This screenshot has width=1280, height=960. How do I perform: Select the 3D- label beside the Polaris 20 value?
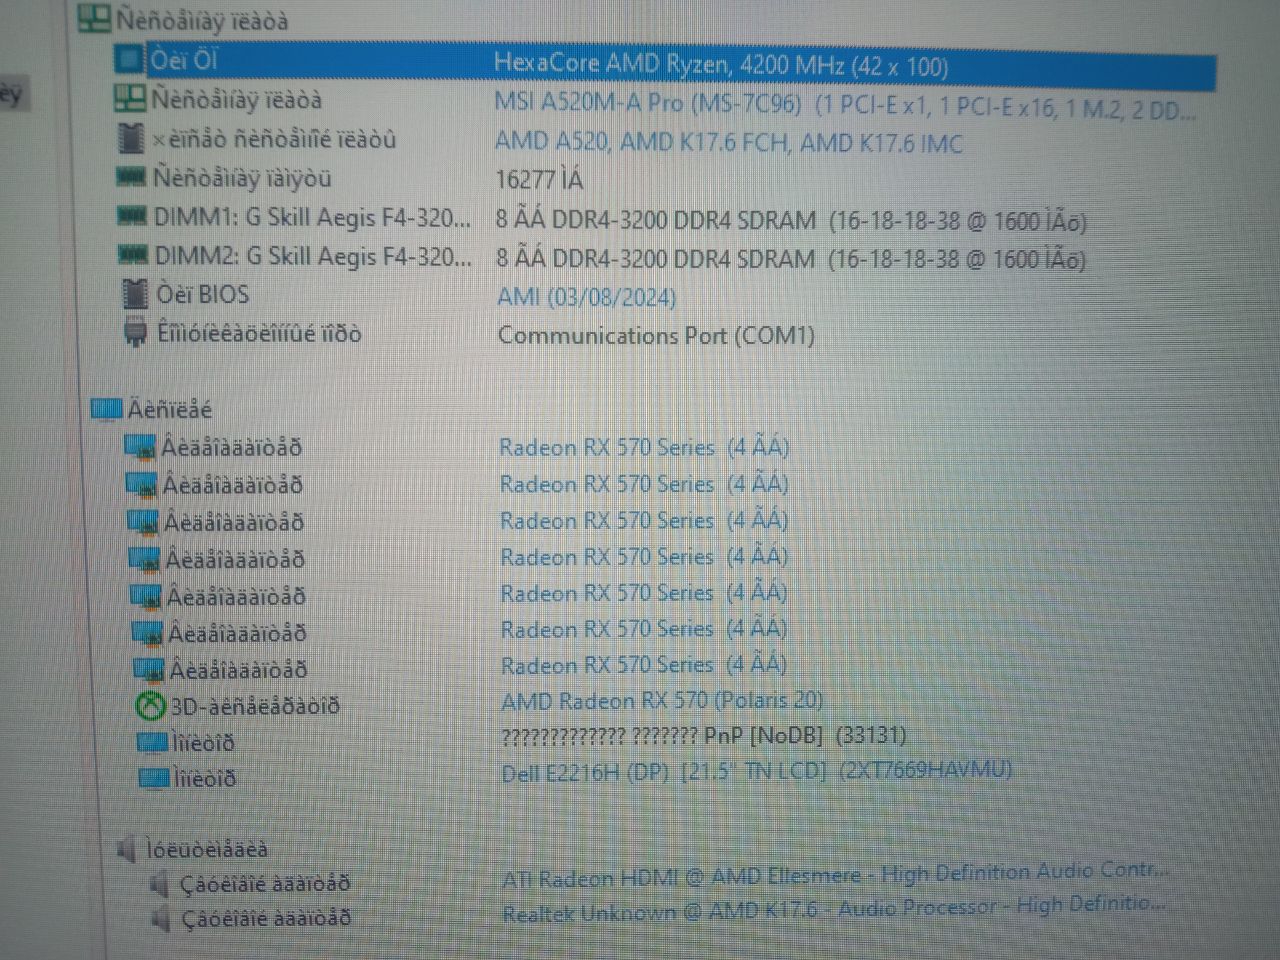coord(255,707)
